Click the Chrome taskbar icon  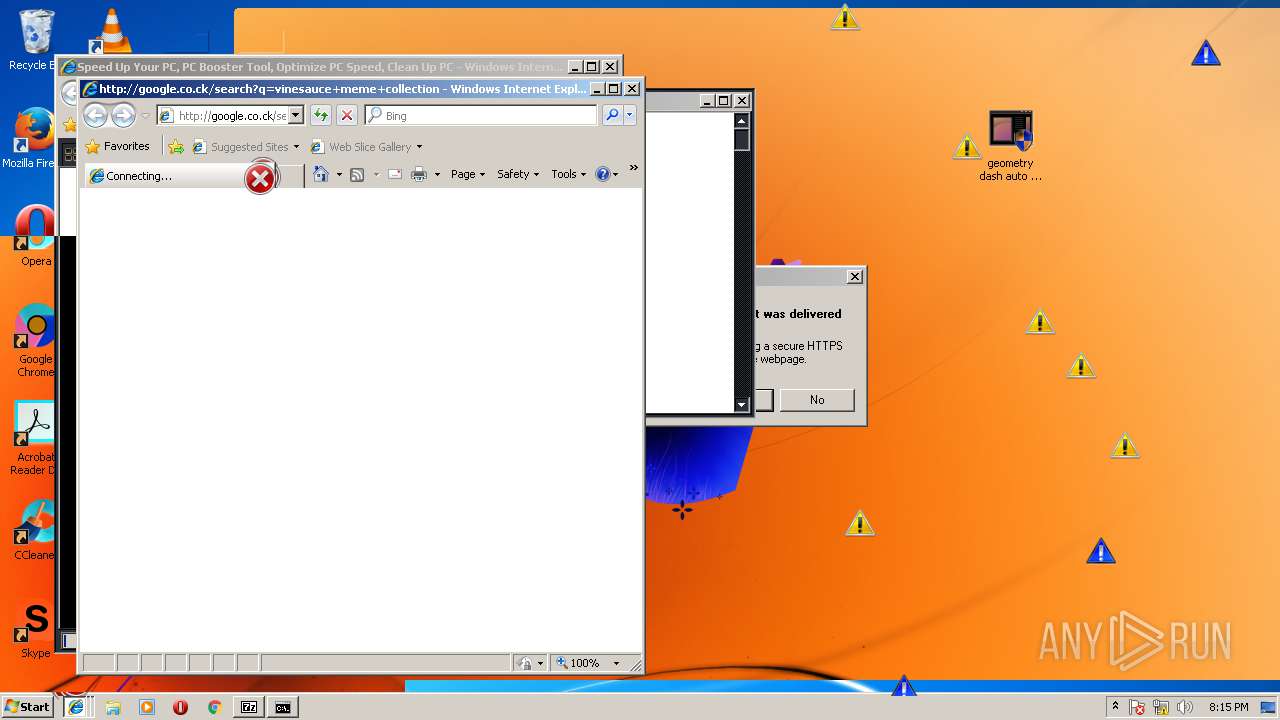pyautogui.click(x=214, y=707)
